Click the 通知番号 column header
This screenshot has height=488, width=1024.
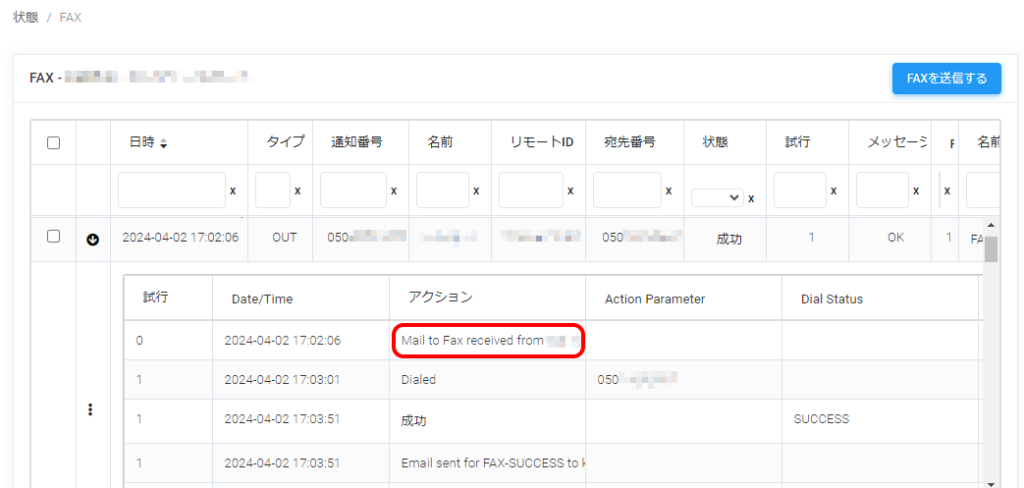tap(356, 143)
